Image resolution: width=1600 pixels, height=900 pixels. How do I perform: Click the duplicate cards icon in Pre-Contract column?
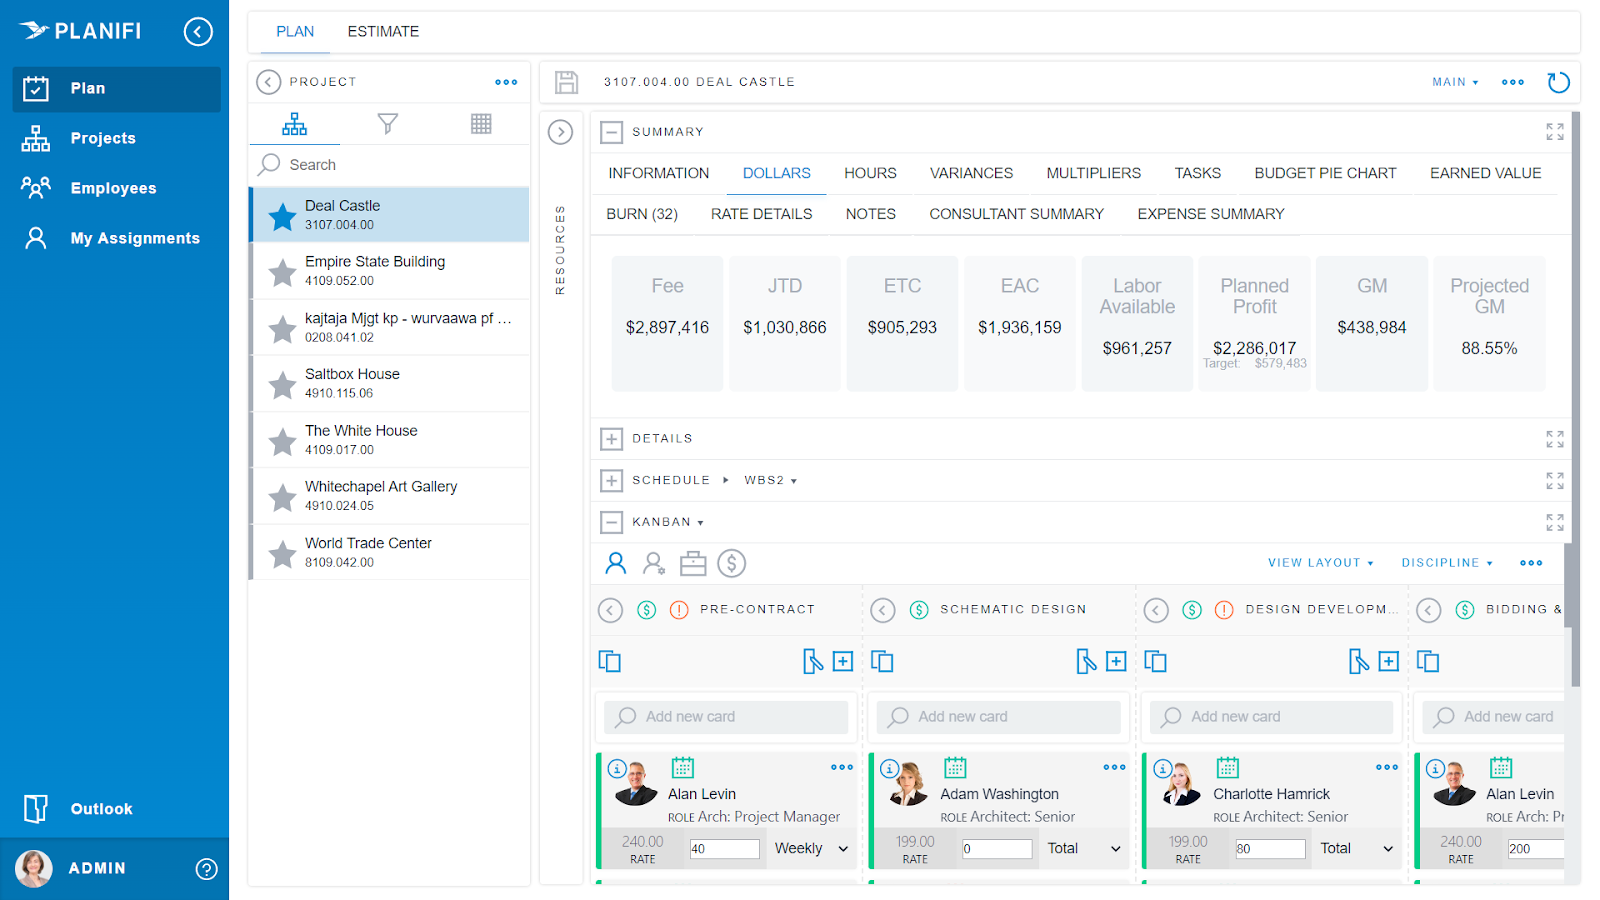coord(610,661)
